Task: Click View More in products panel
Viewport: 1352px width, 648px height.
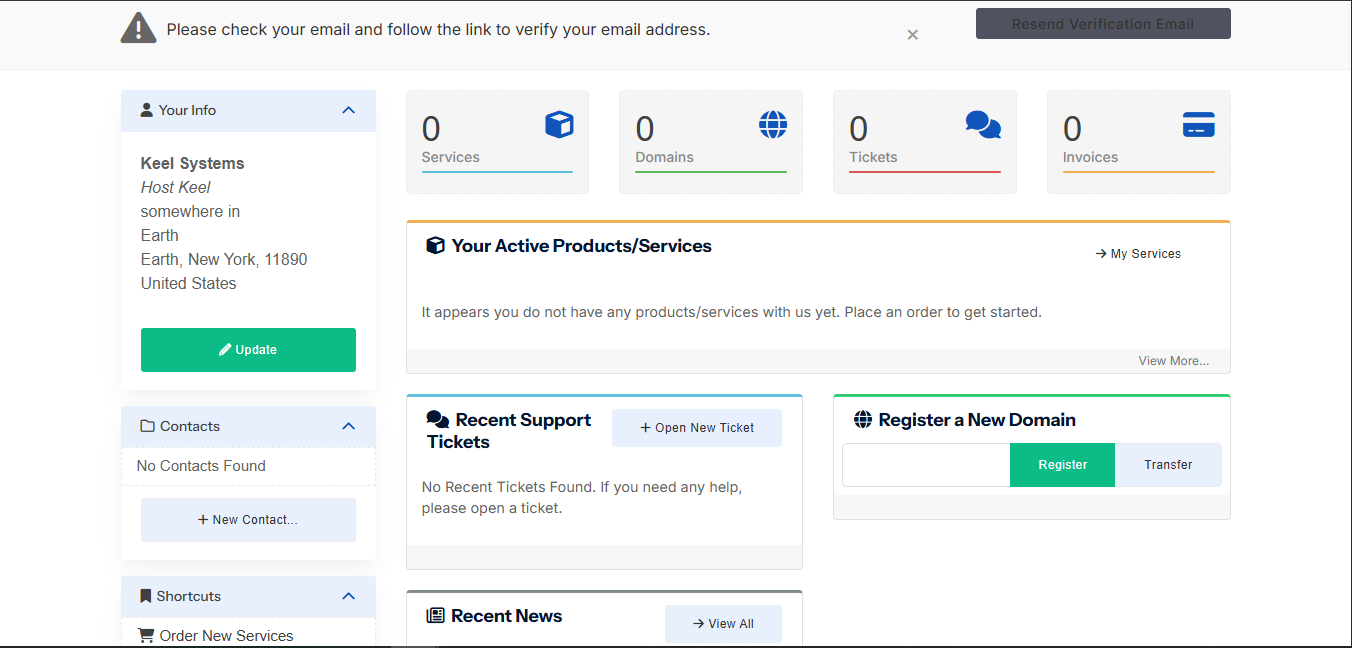Action: coord(1174,361)
